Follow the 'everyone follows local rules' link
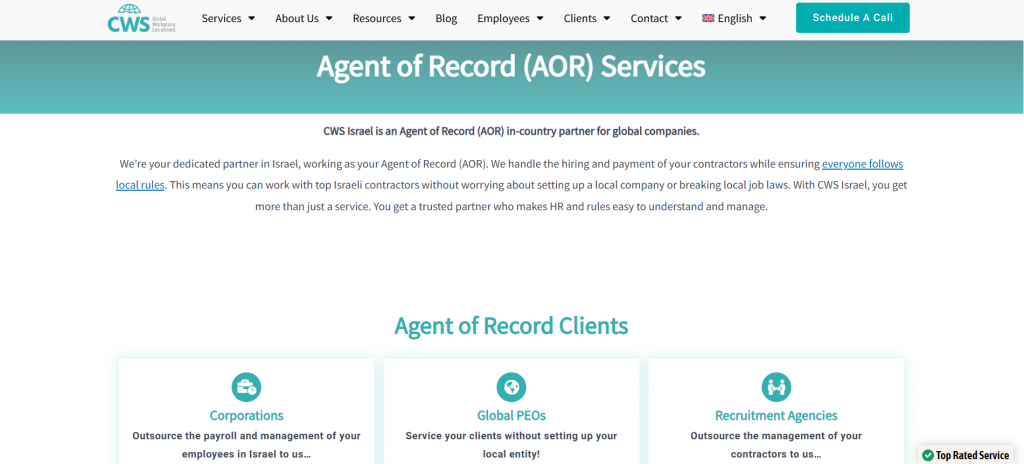Screen dimensions: 1024x464 [862, 164]
